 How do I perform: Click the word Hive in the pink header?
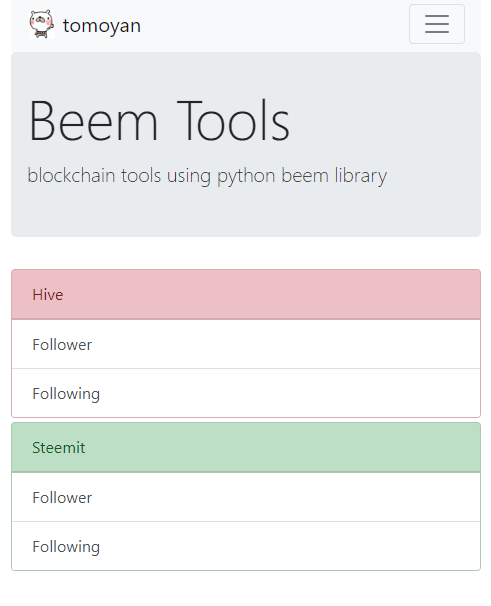[48, 294]
